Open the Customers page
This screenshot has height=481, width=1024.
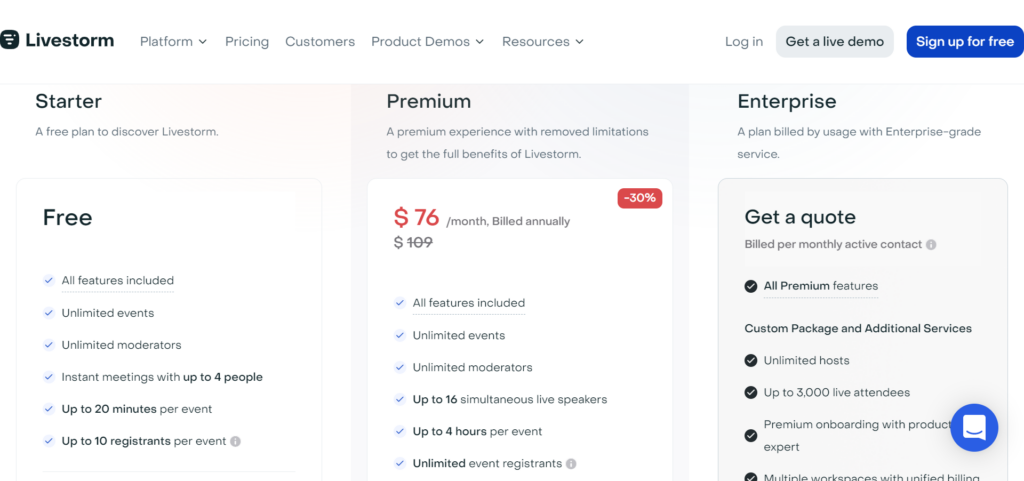coord(320,42)
